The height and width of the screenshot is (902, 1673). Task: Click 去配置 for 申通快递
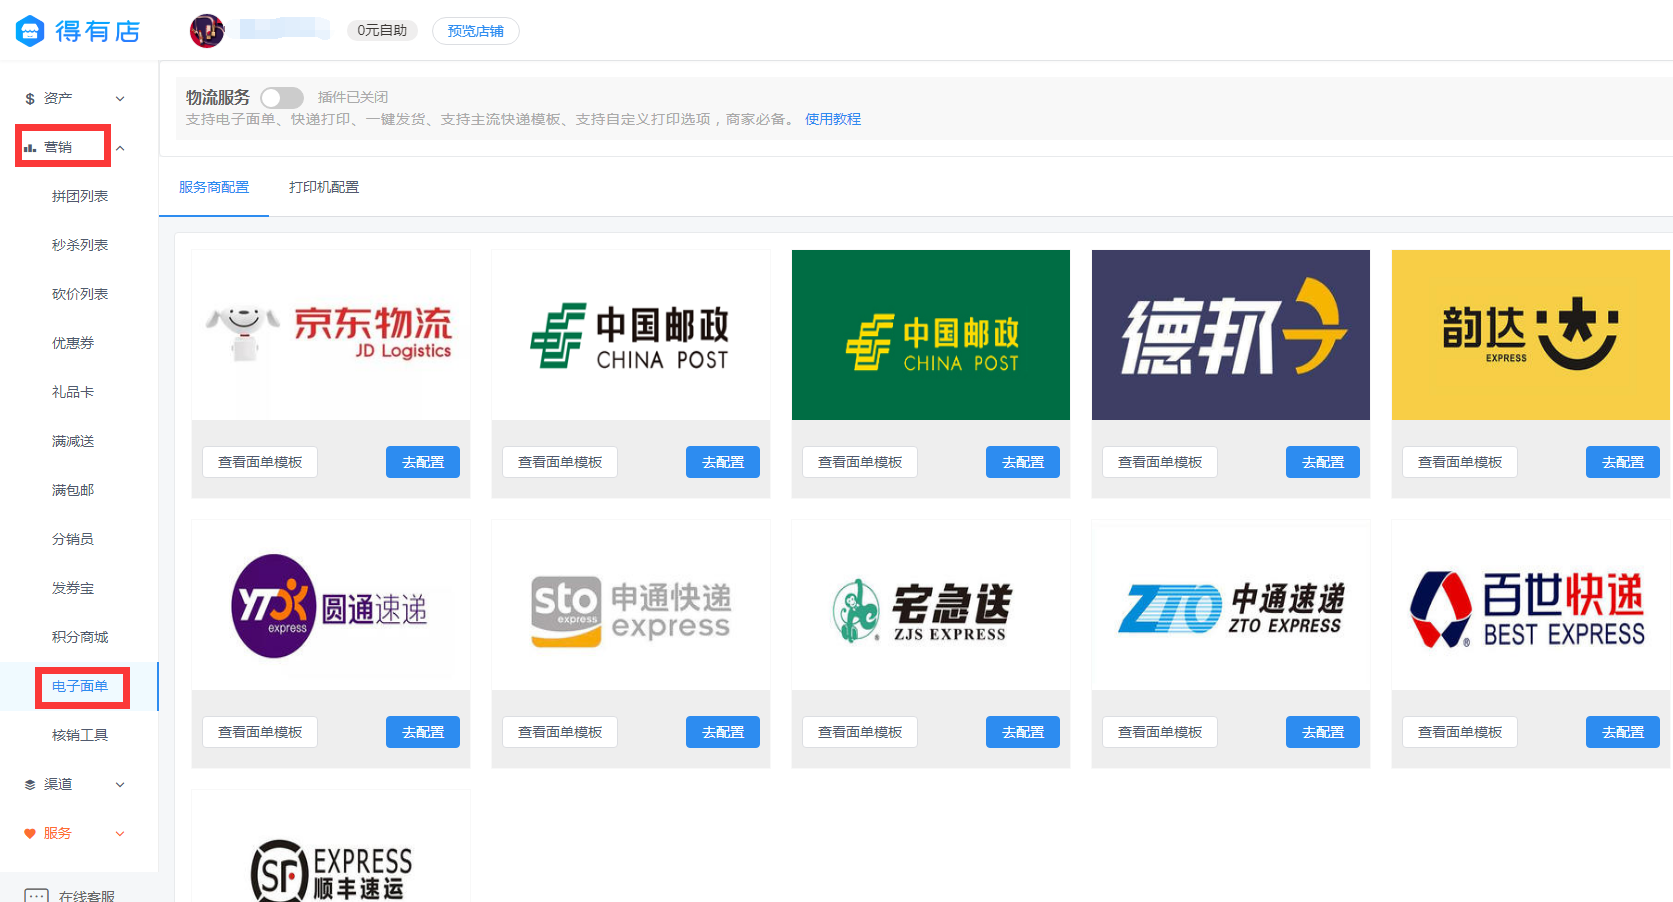point(723,732)
